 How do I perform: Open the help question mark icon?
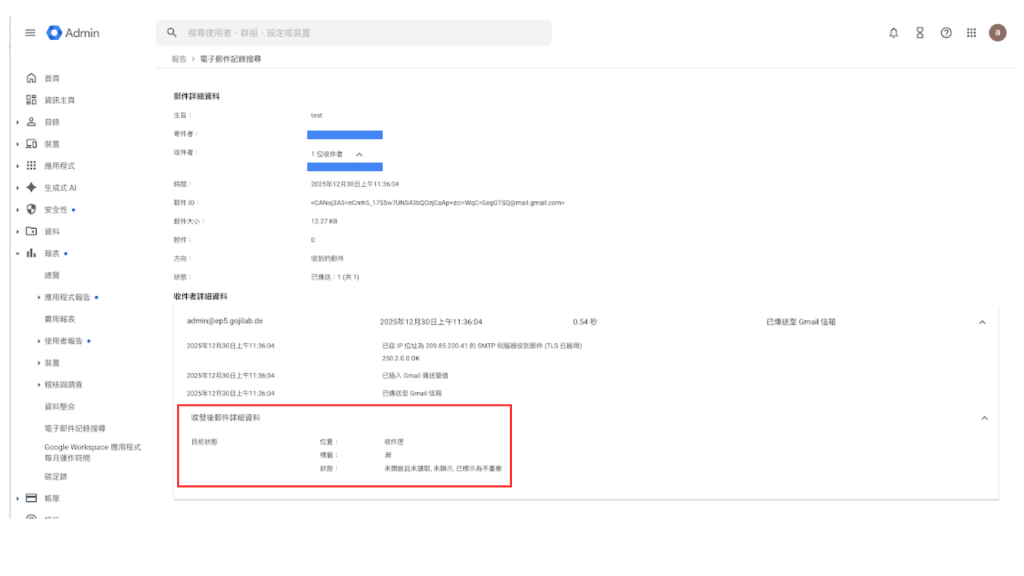pos(946,33)
